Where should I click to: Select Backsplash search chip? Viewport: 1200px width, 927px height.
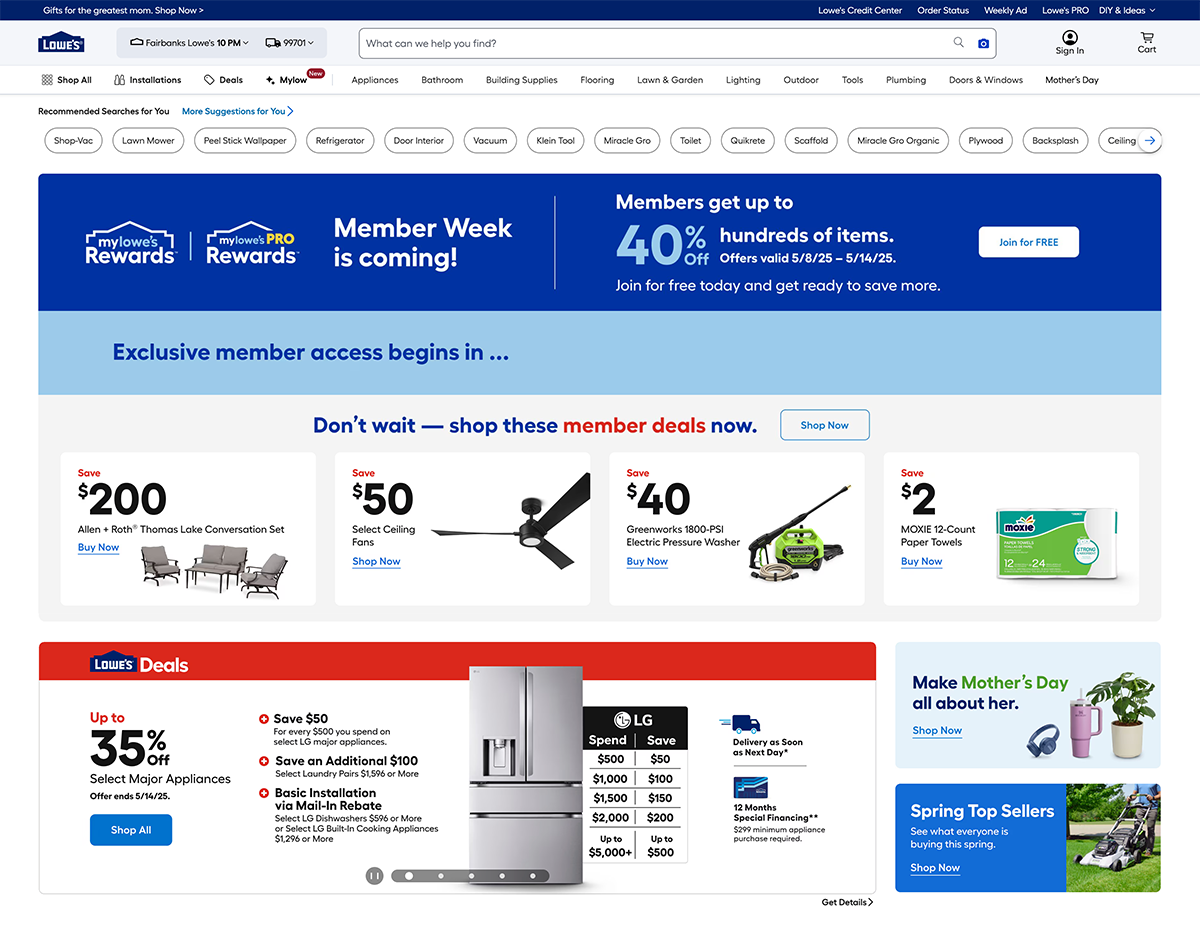1055,141
